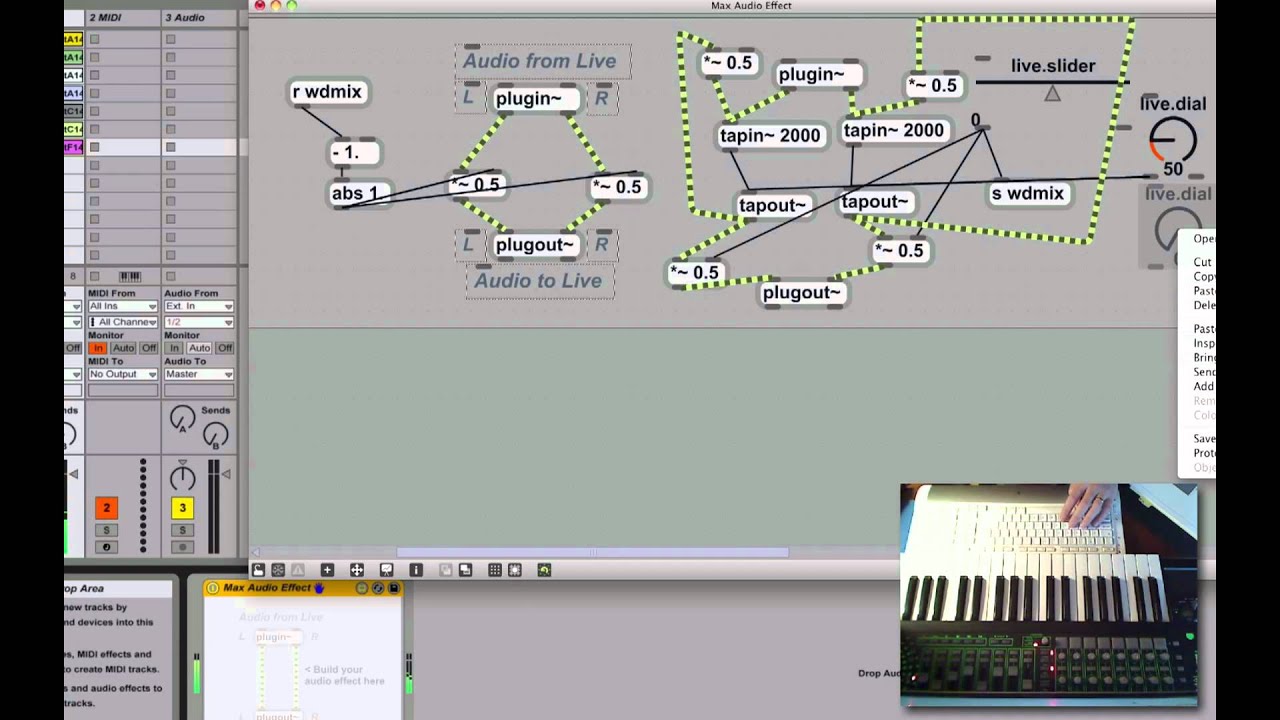The width and height of the screenshot is (1280, 720).
Task: Click the device edit button on Max Audio Effect
Action: (362, 588)
